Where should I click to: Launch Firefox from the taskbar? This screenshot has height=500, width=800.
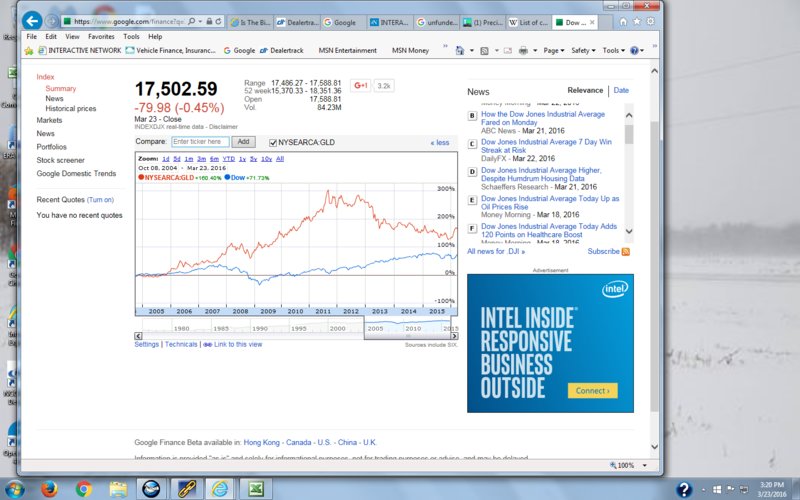49,489
